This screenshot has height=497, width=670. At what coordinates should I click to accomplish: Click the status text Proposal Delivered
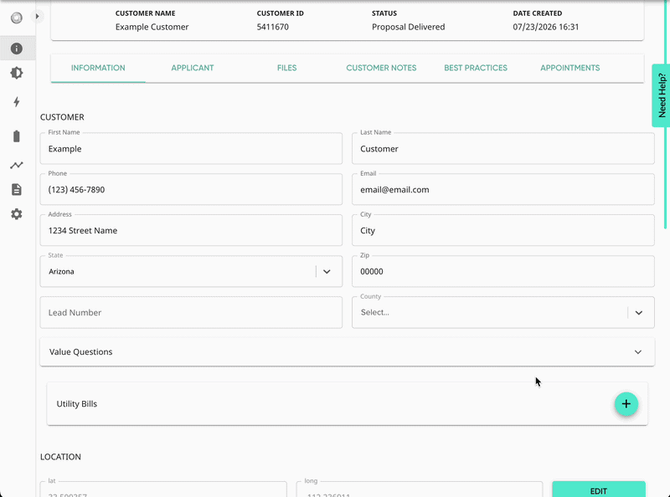408,27
